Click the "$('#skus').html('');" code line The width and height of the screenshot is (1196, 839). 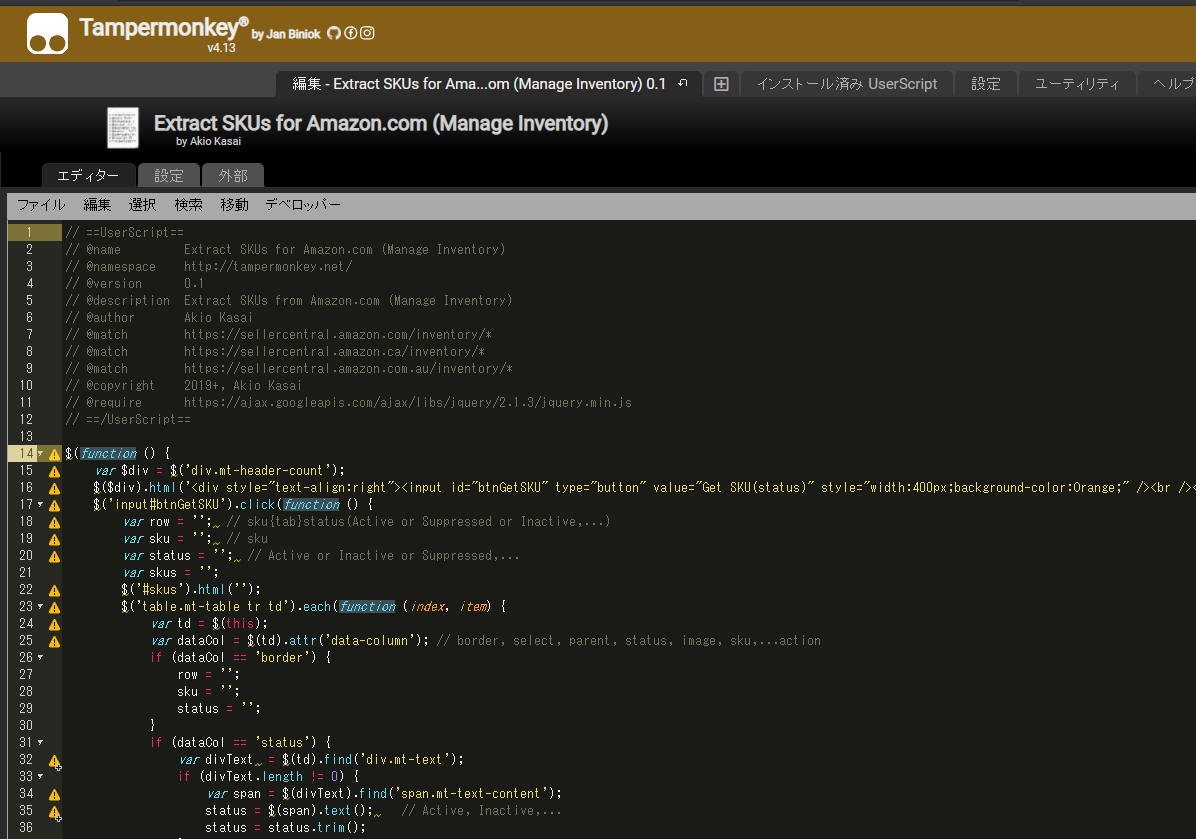[x=191, y=590]
